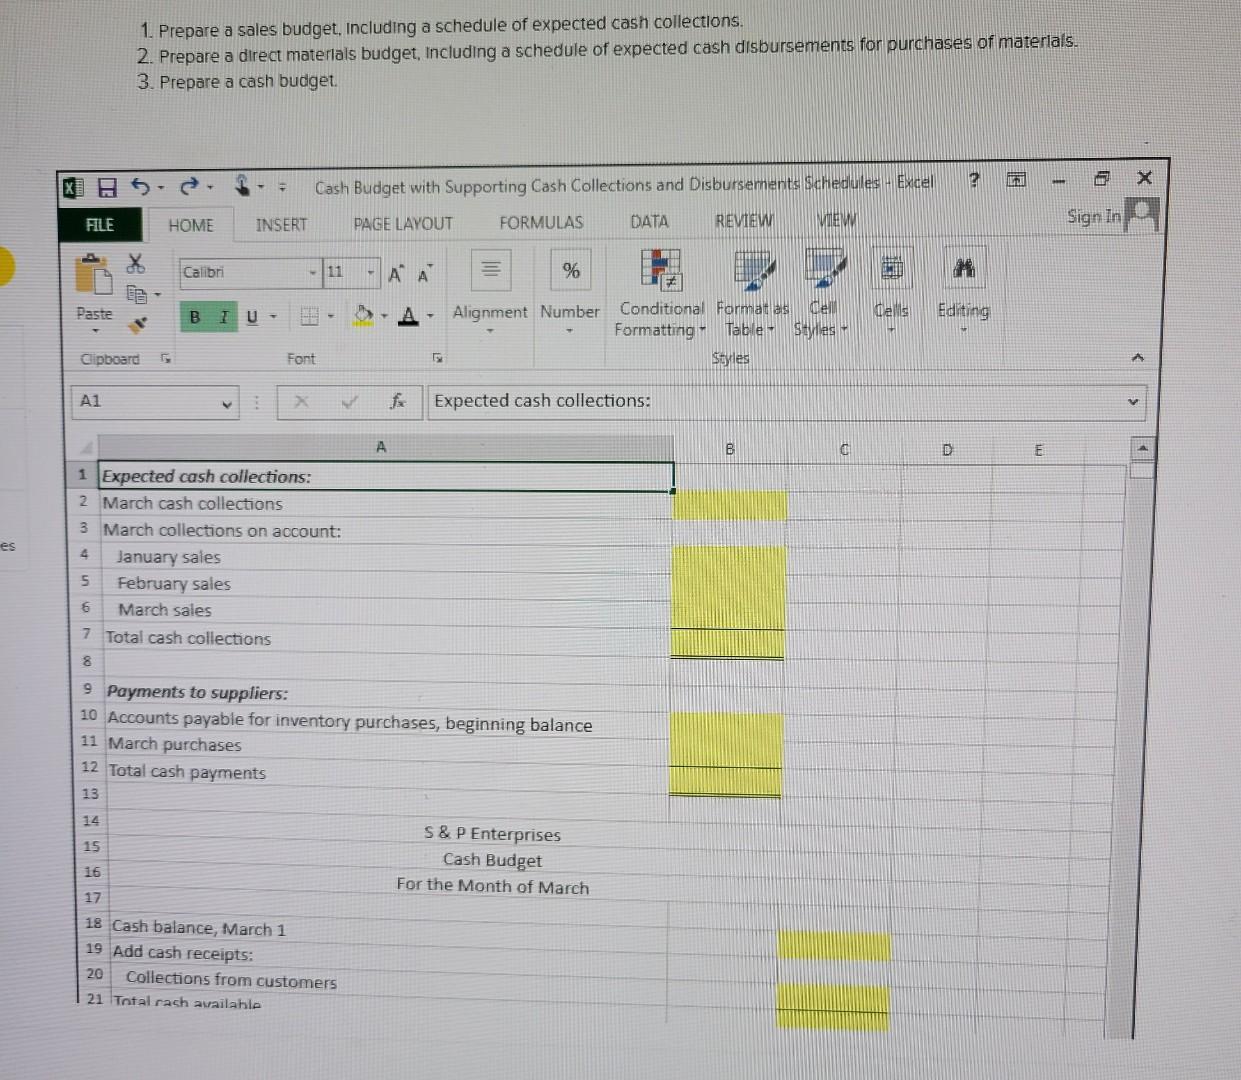Select cell B2 under Expected cash collections
Image resolution: width=1241 pixels, height=1080 pixels.
(729, 503)
